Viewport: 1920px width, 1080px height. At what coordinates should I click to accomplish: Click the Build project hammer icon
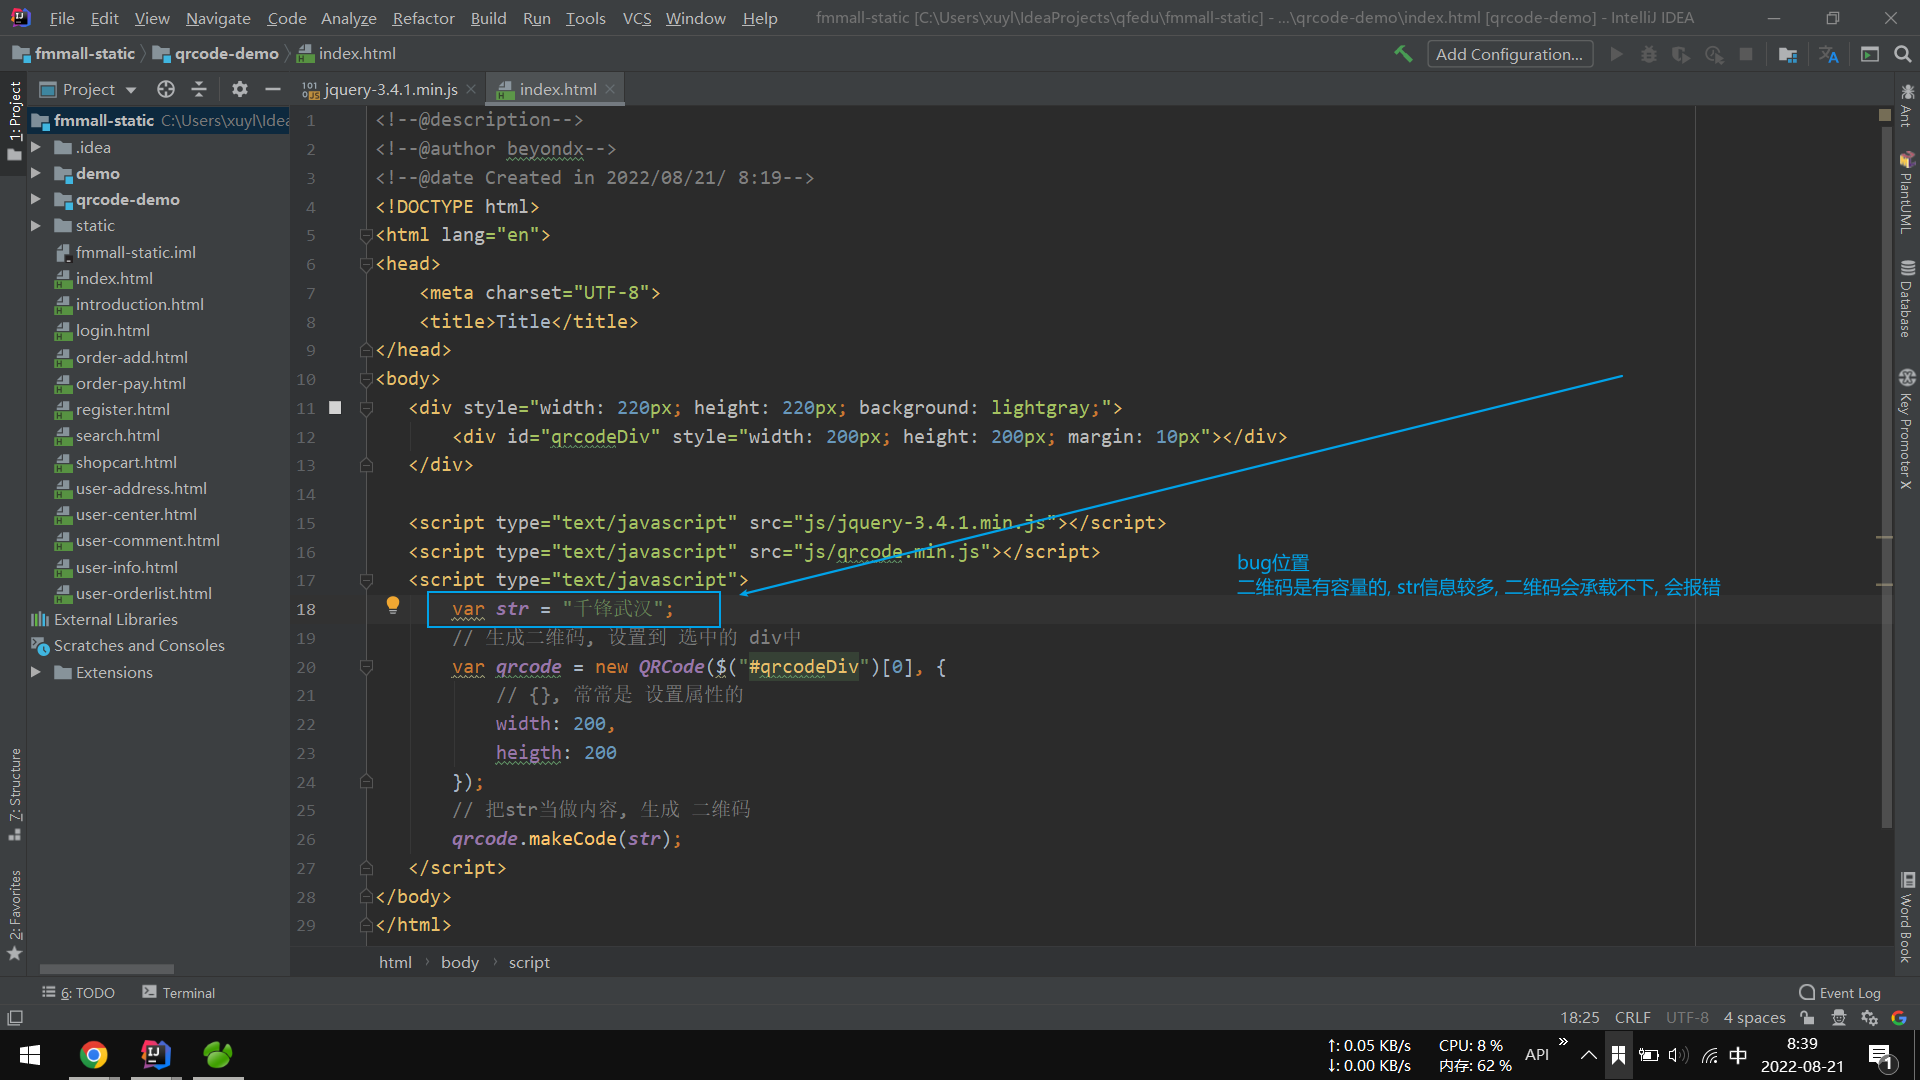1403,54
